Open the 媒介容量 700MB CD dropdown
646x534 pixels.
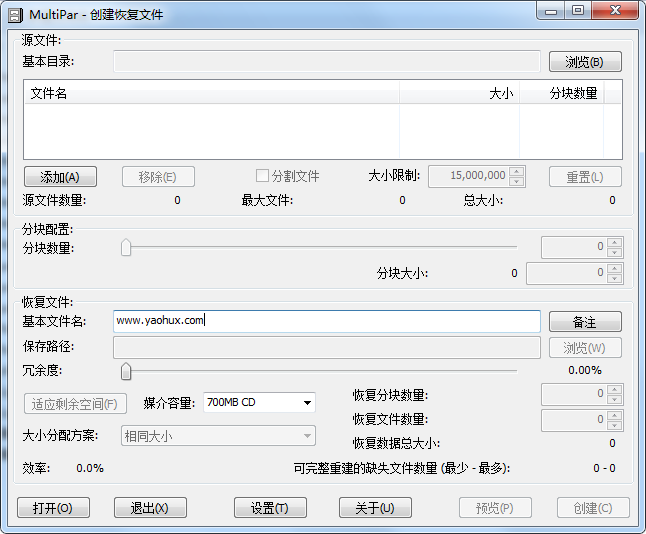click(x=260, y=402)
